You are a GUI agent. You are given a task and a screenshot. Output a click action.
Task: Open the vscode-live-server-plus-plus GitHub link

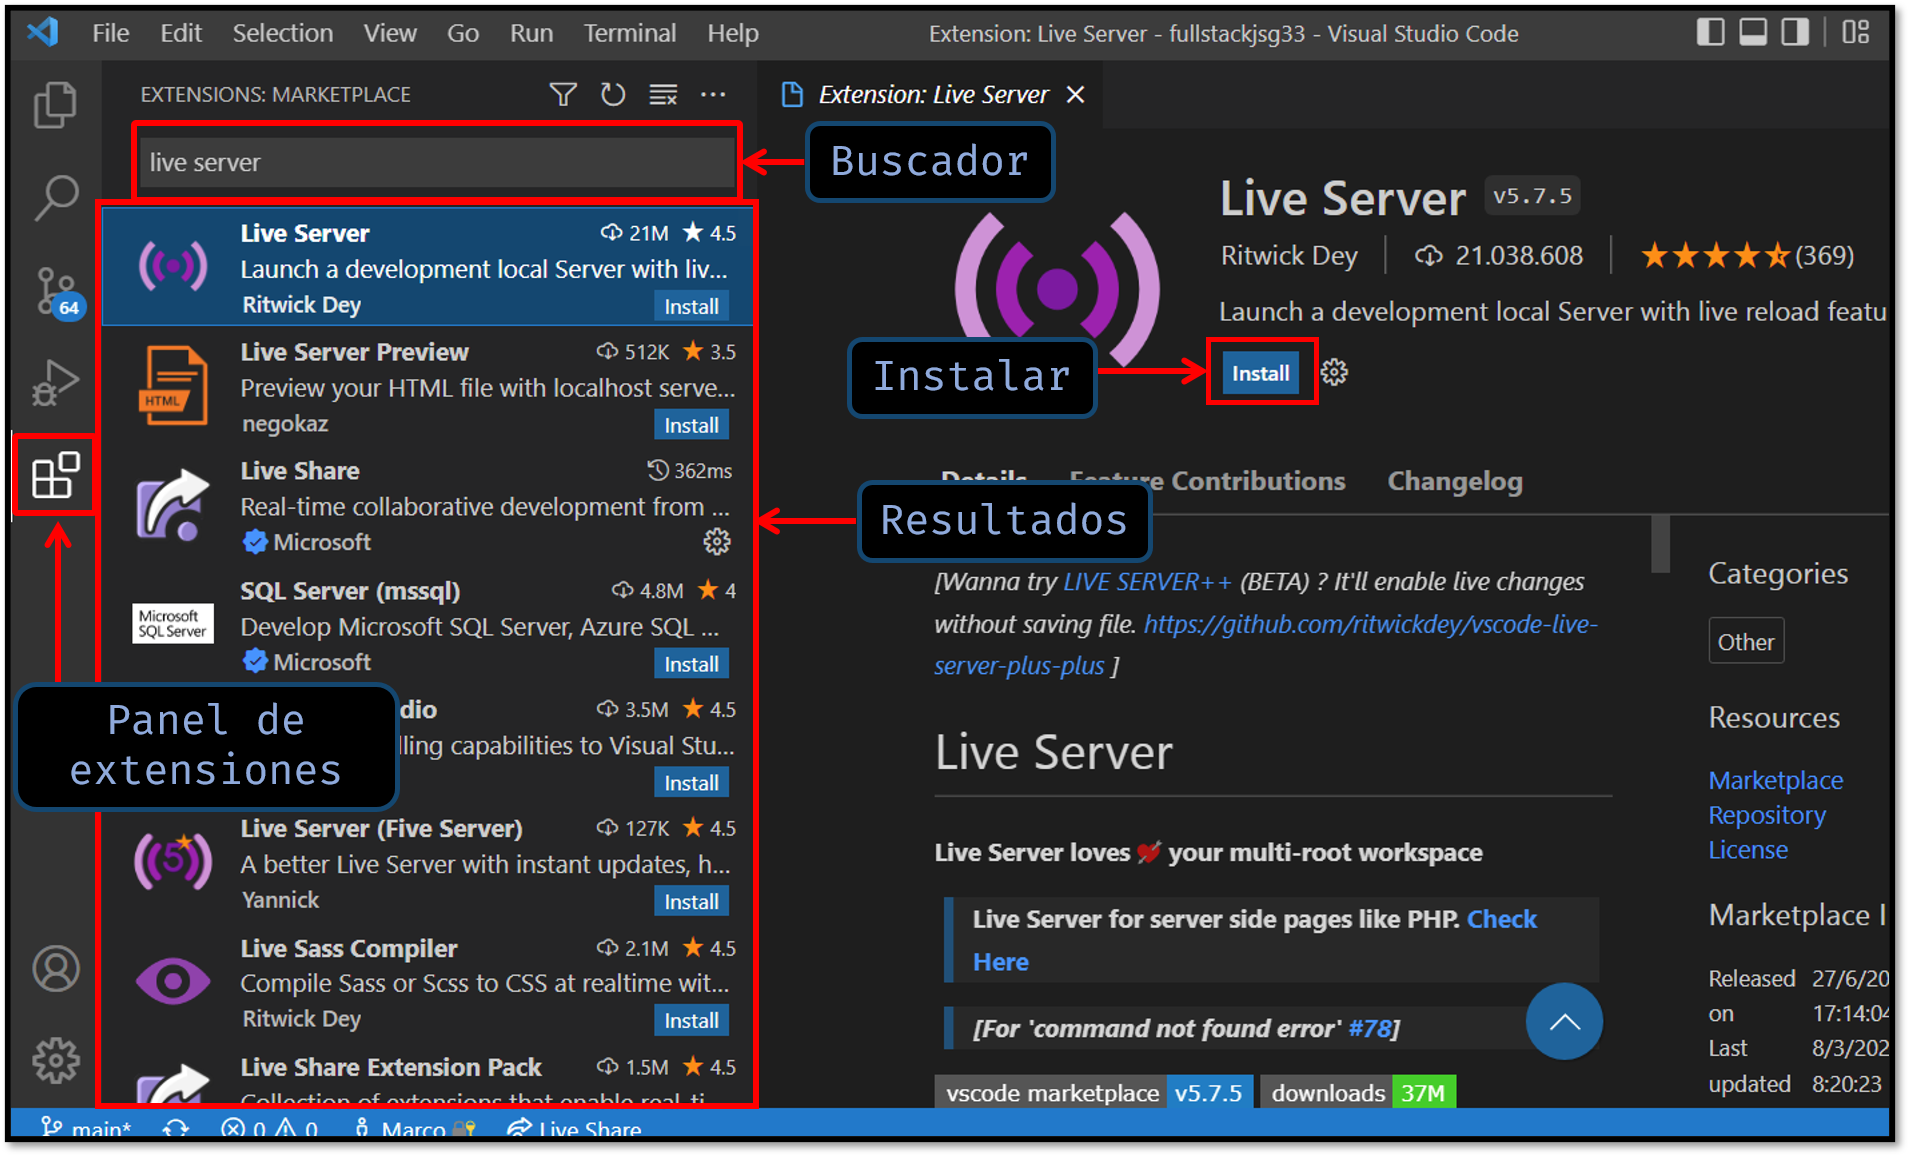[x=1266, y=645]
